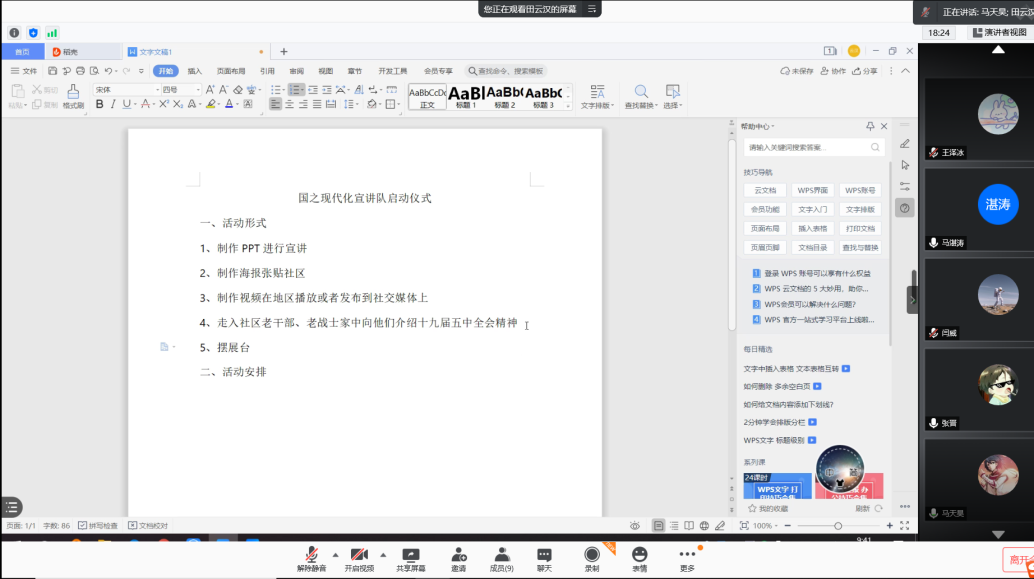Click the Share Screen (共享屏幕) icon

point(410,555)
